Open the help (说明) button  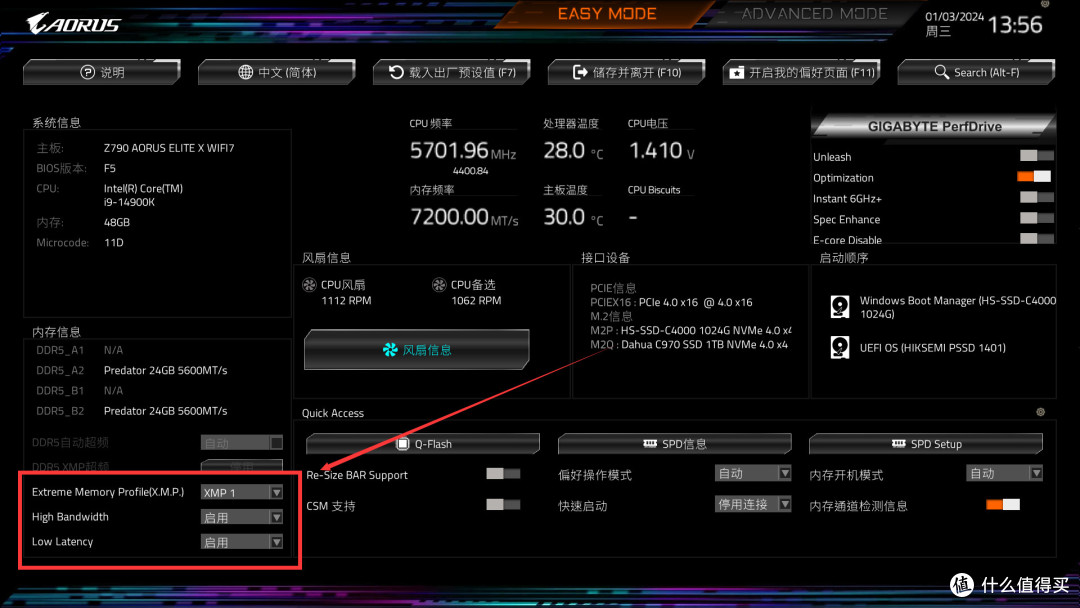click(x=102, y=72)
